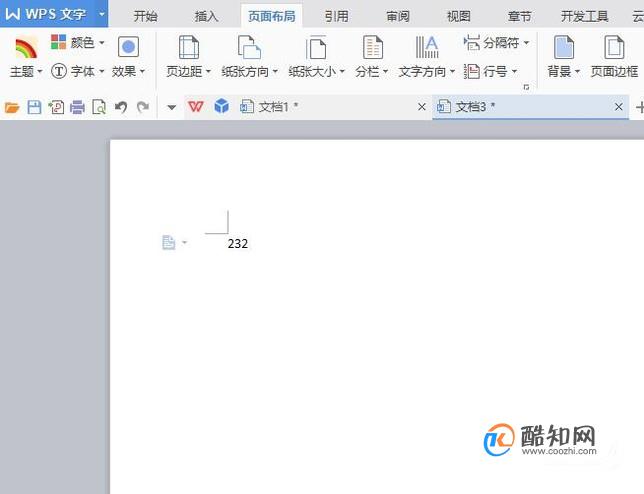This screenshot has width=644, height=494.
Task: Redo the last undone action
Action: [x=143, y=108]
